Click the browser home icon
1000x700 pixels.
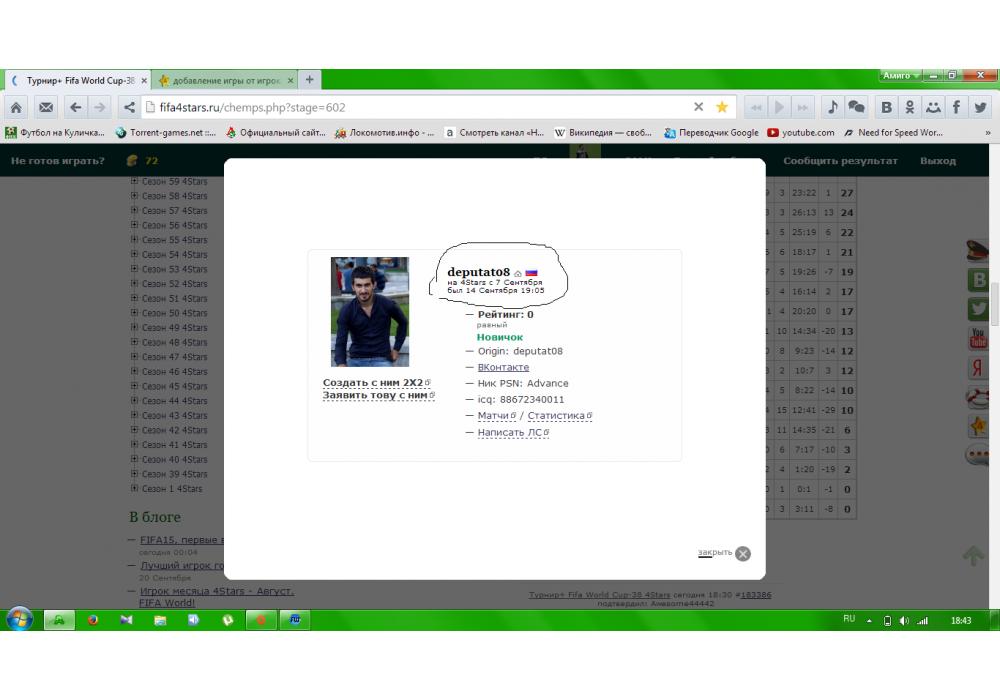click(x=16, y=107)
